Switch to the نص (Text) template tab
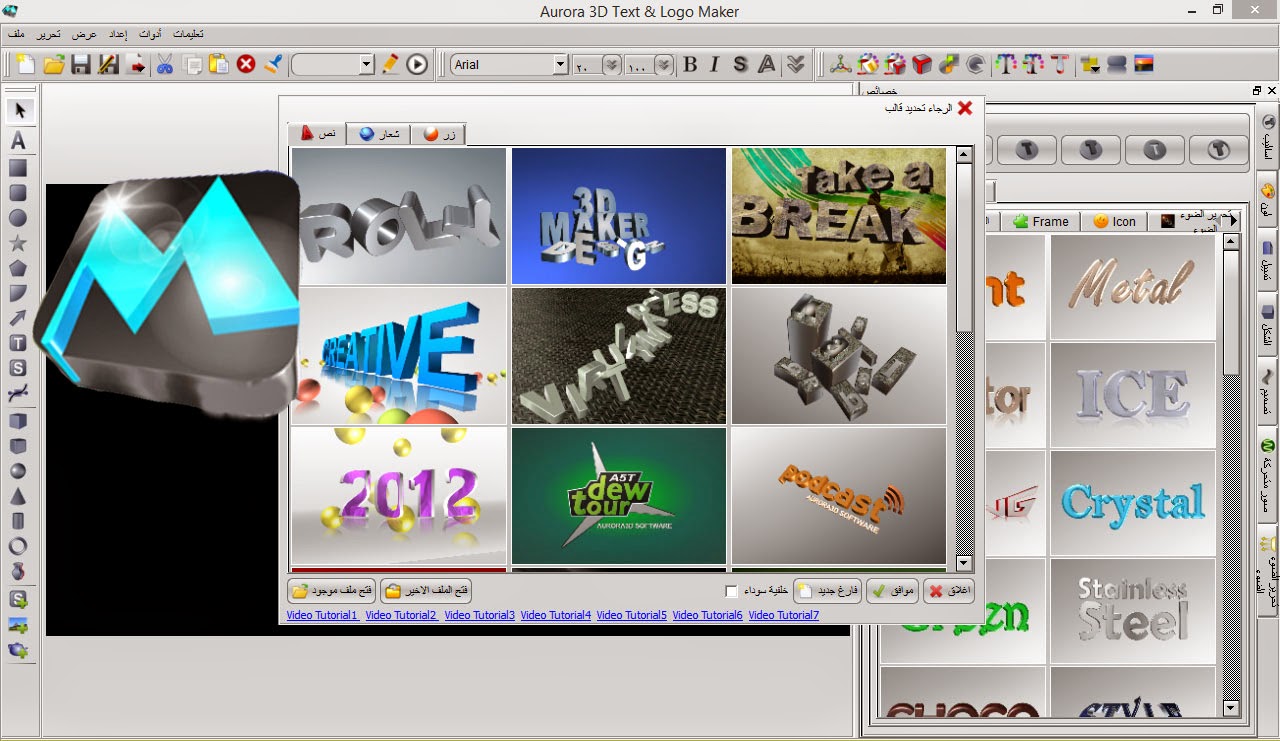This screenshot has width=1280, height=741. coord(317,133)
